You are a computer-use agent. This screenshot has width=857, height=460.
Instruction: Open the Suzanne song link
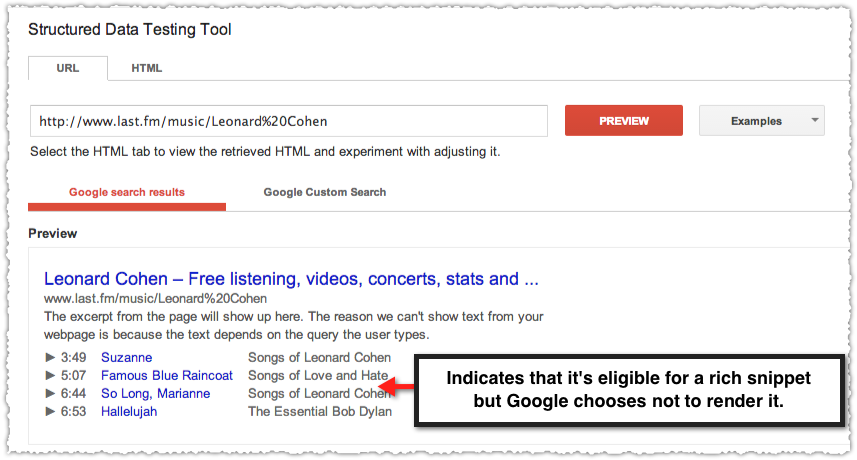click(127, 357)
